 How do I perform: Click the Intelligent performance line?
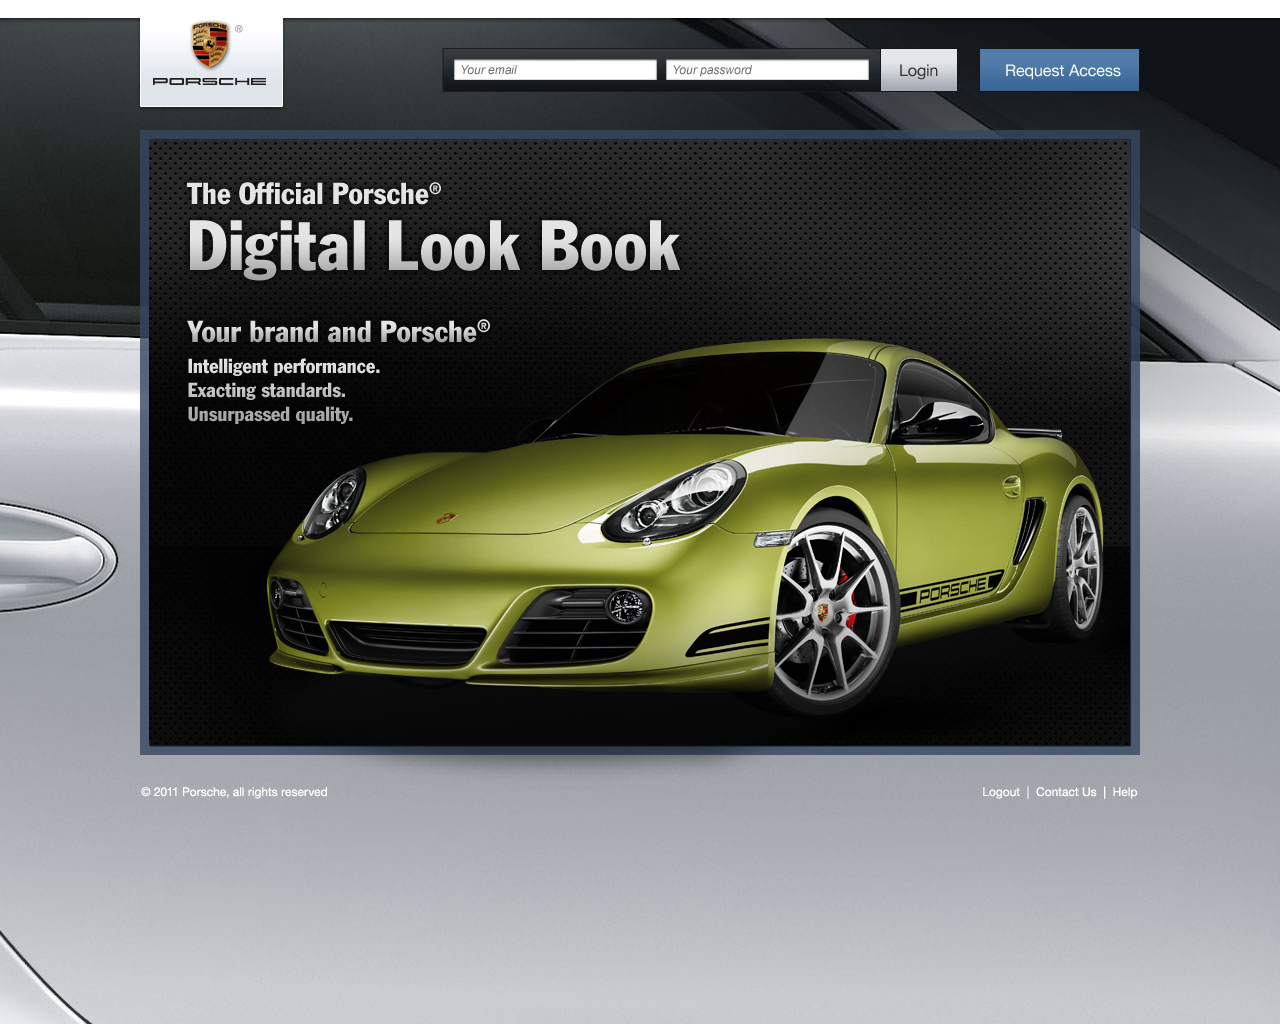[284, 367]
